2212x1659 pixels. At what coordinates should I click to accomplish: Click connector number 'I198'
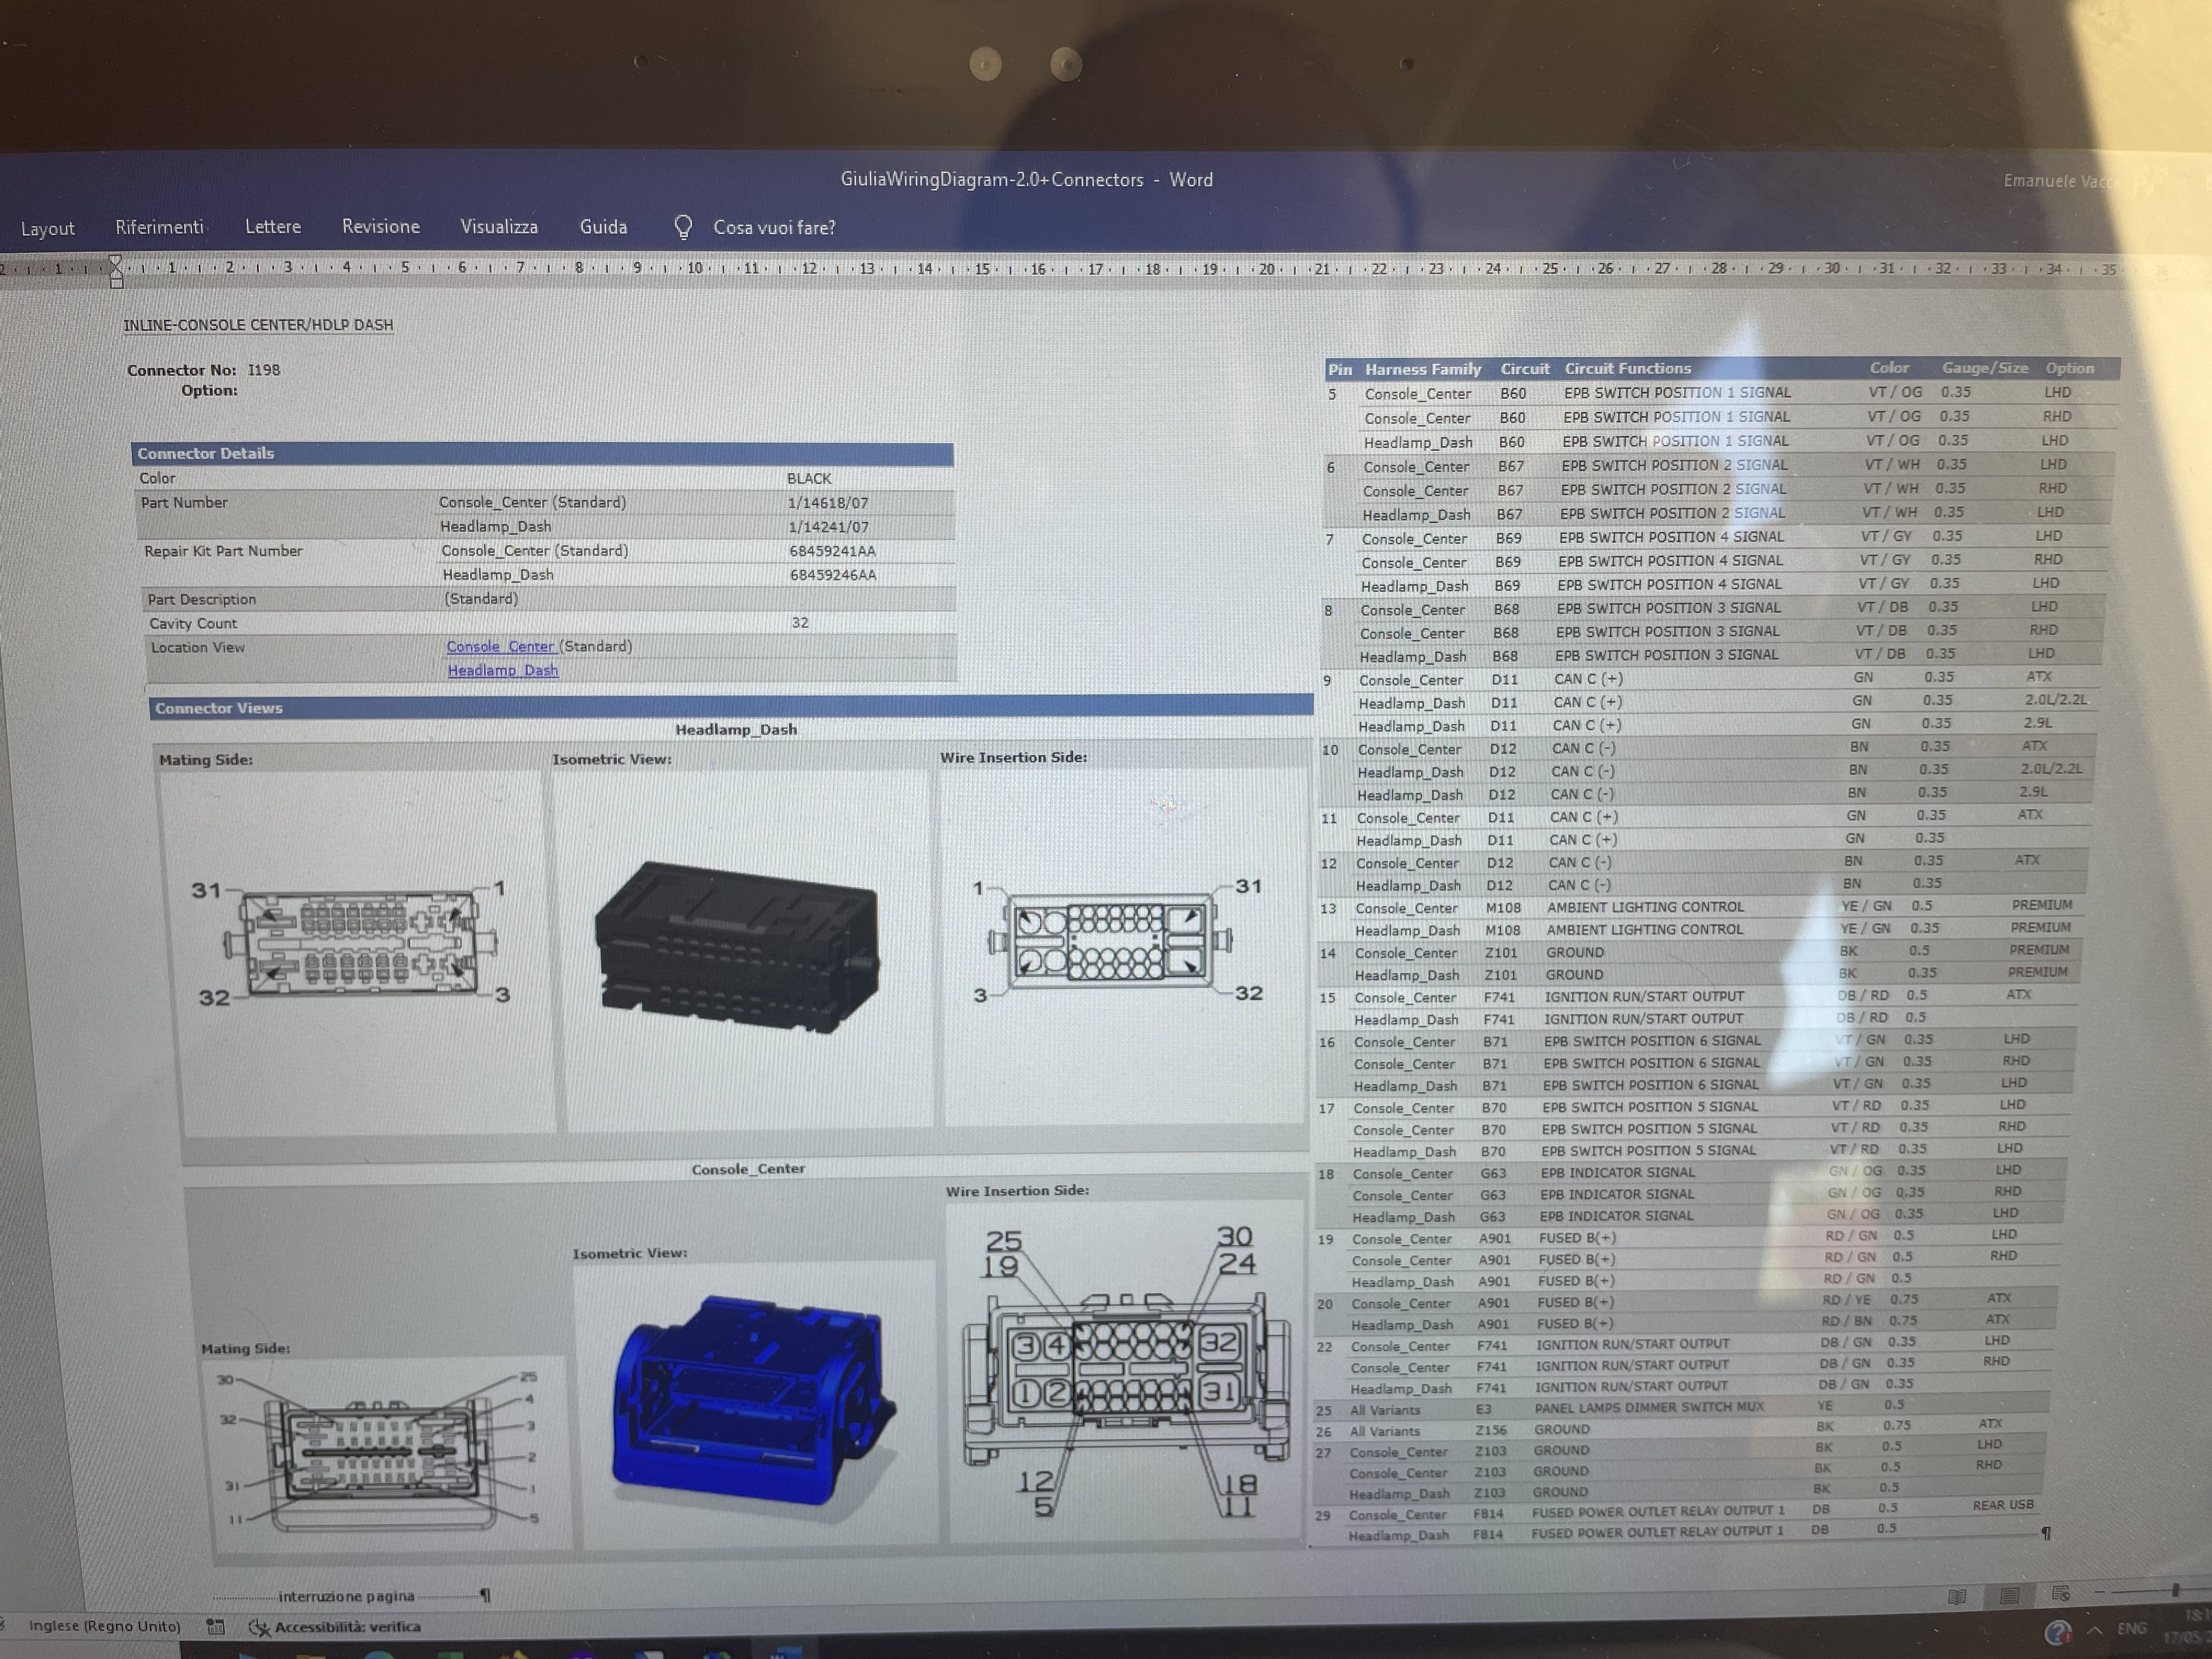[x=264, y=370]
